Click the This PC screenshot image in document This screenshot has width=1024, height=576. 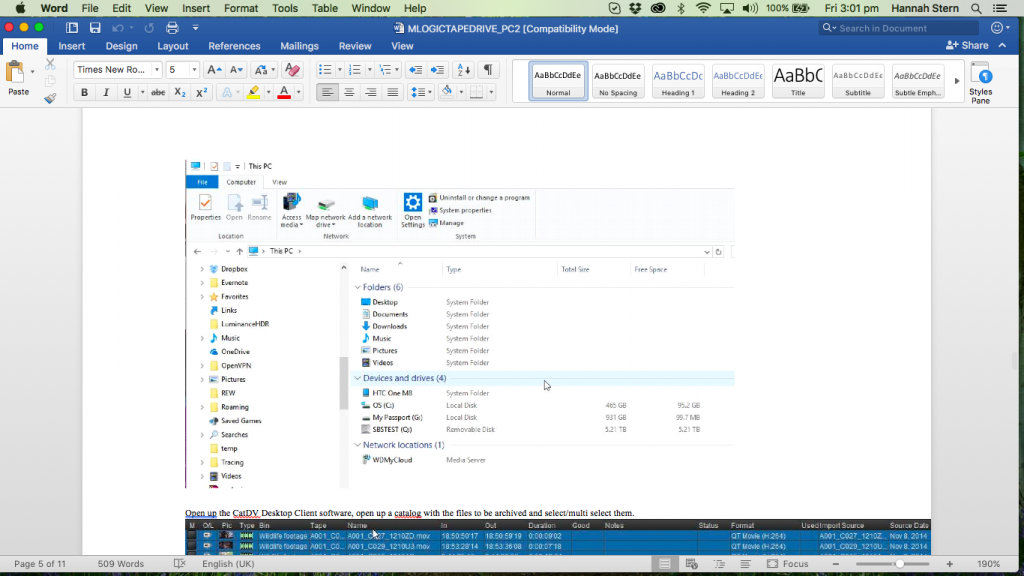(460, 323)
